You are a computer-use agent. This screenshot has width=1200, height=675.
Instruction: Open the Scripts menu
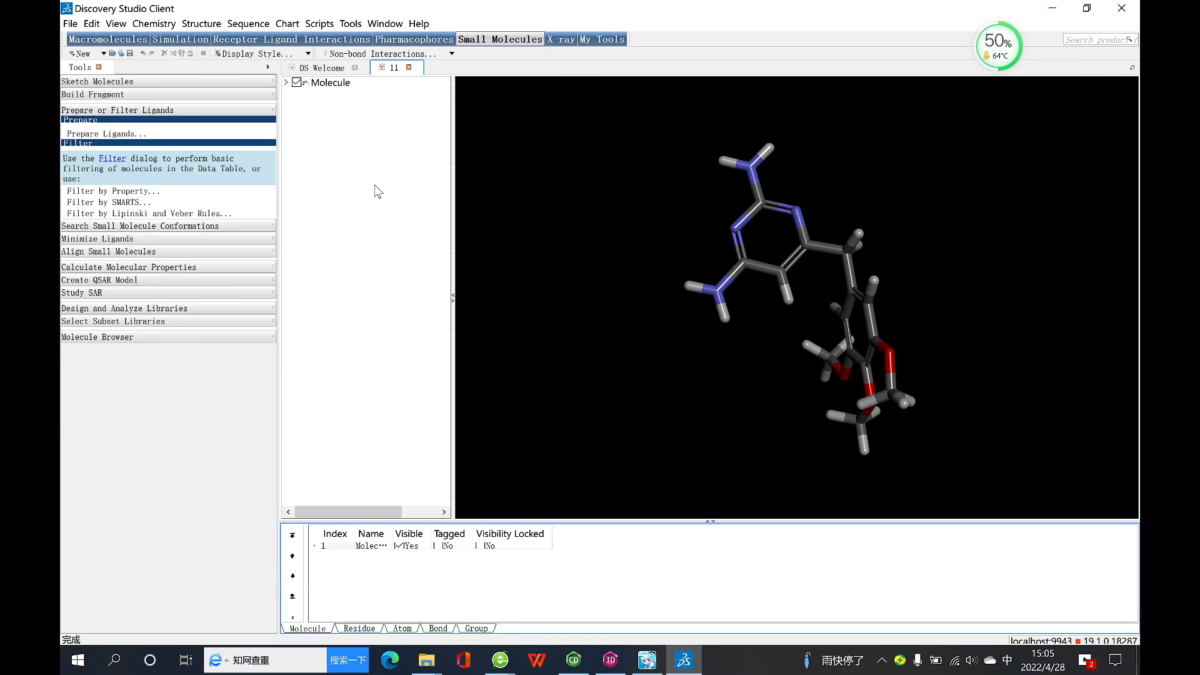[319, 24]
